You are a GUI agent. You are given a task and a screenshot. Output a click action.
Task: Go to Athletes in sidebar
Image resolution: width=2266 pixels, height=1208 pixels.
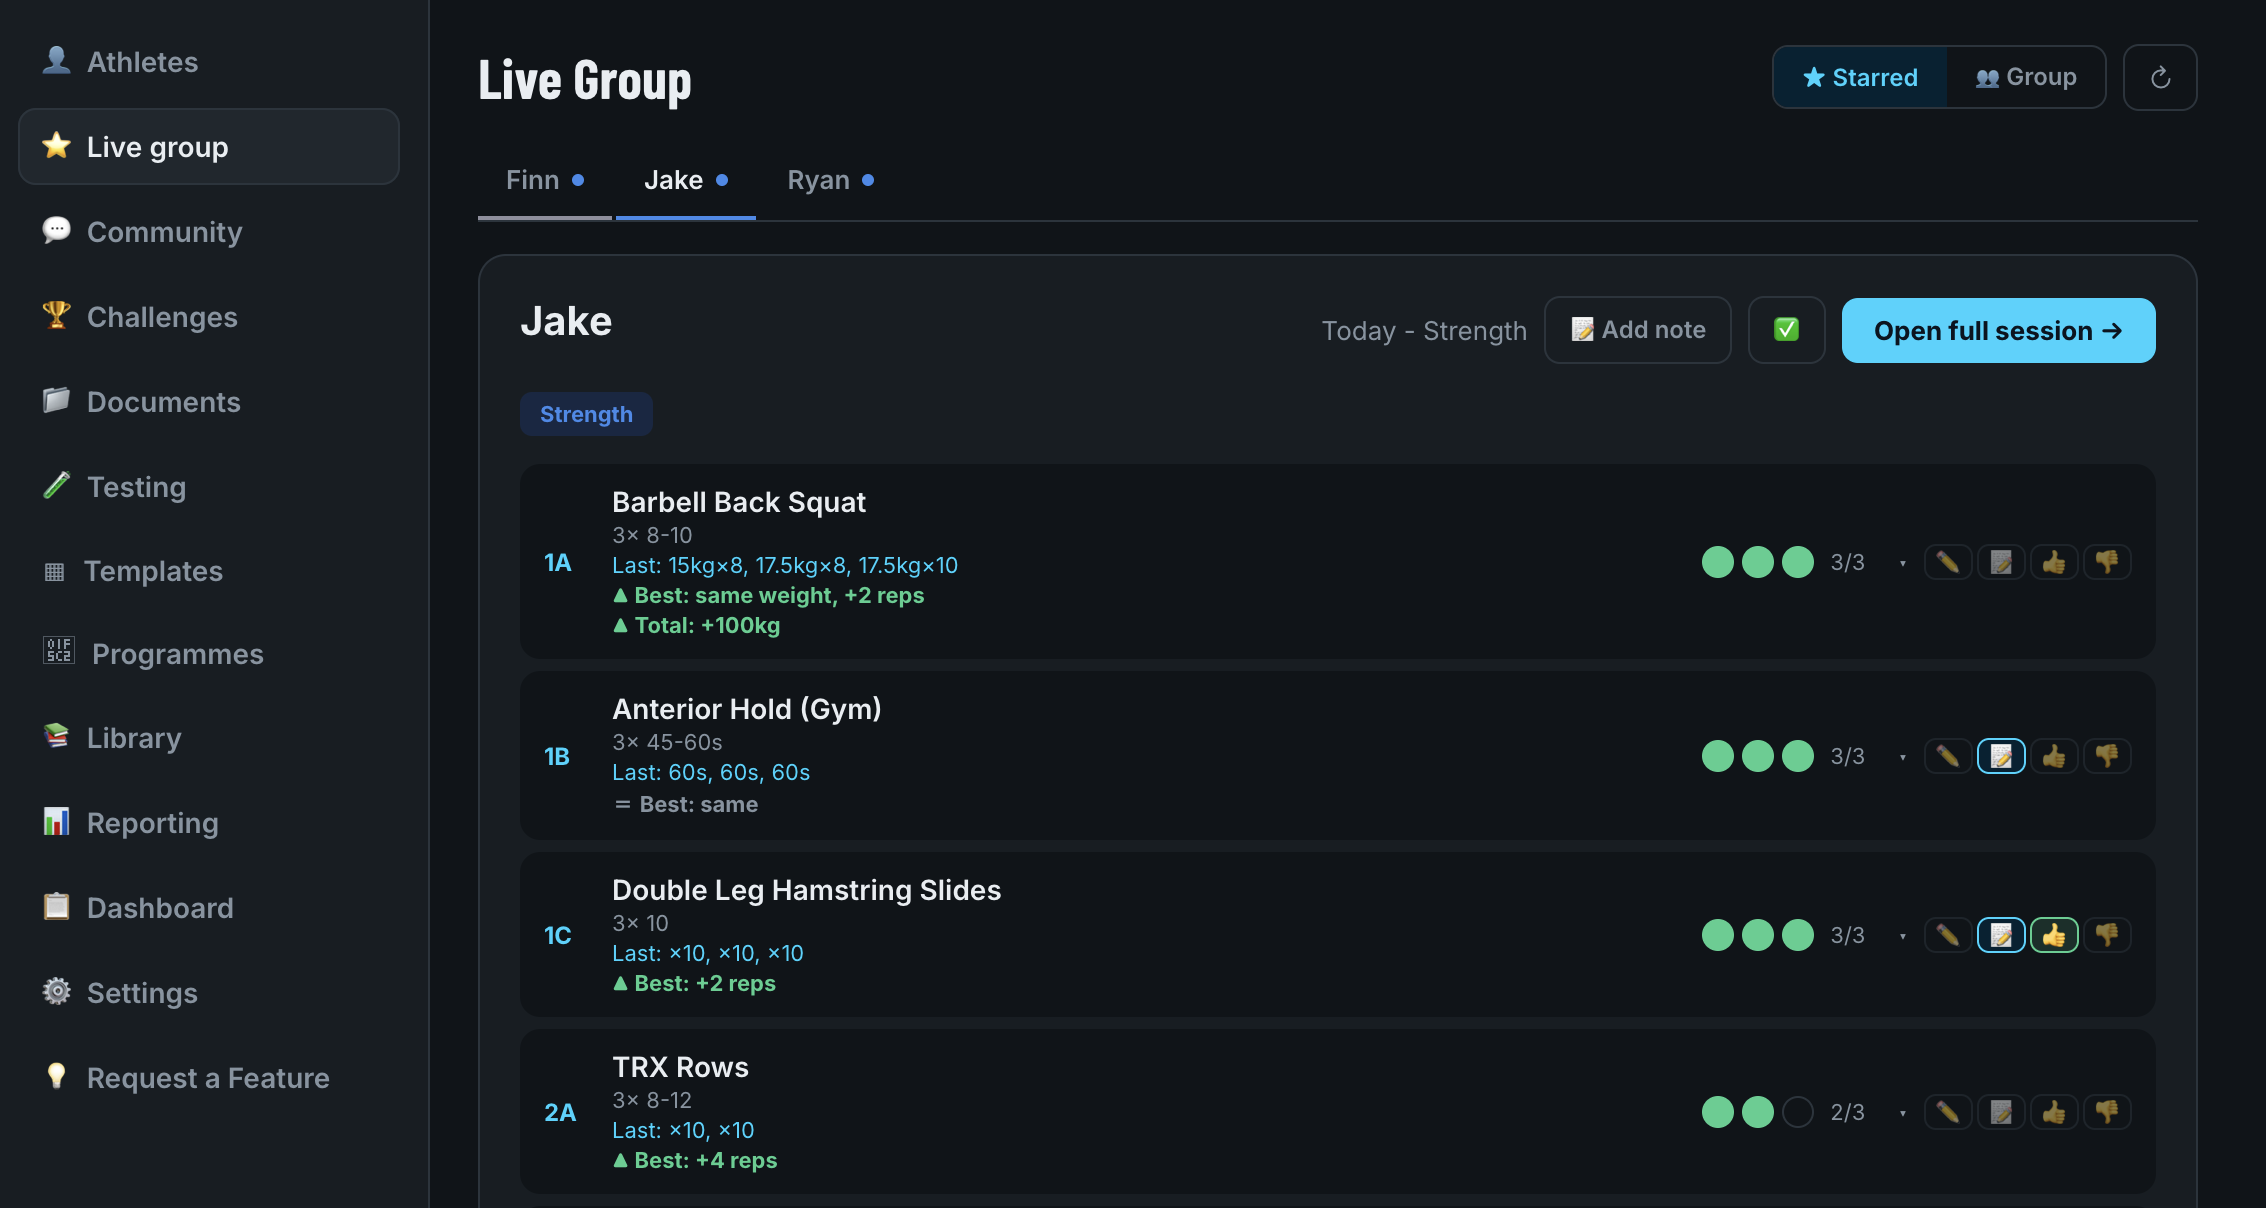click(209, 62)
